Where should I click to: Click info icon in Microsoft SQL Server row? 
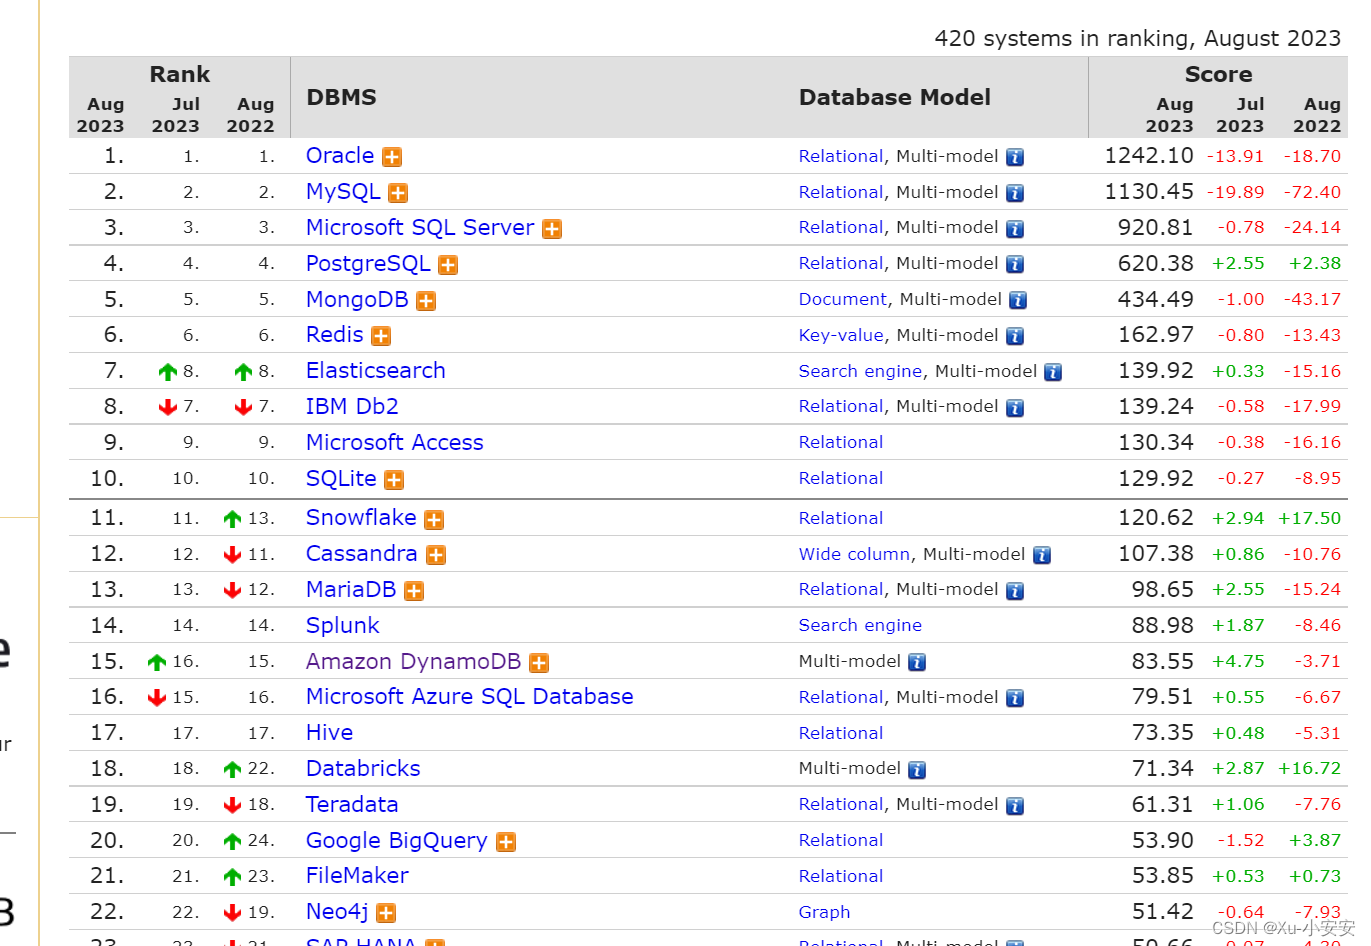(1015, 229)
